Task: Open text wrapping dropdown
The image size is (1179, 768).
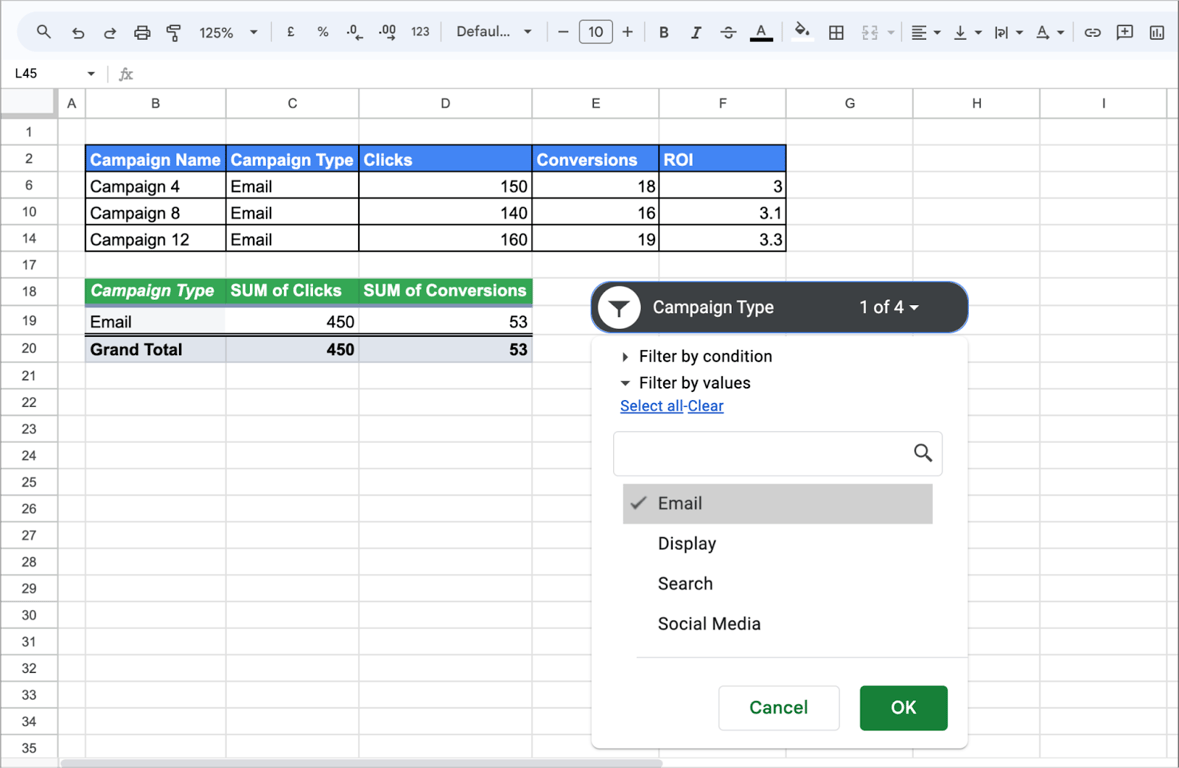Action: tap(1008, 32)
